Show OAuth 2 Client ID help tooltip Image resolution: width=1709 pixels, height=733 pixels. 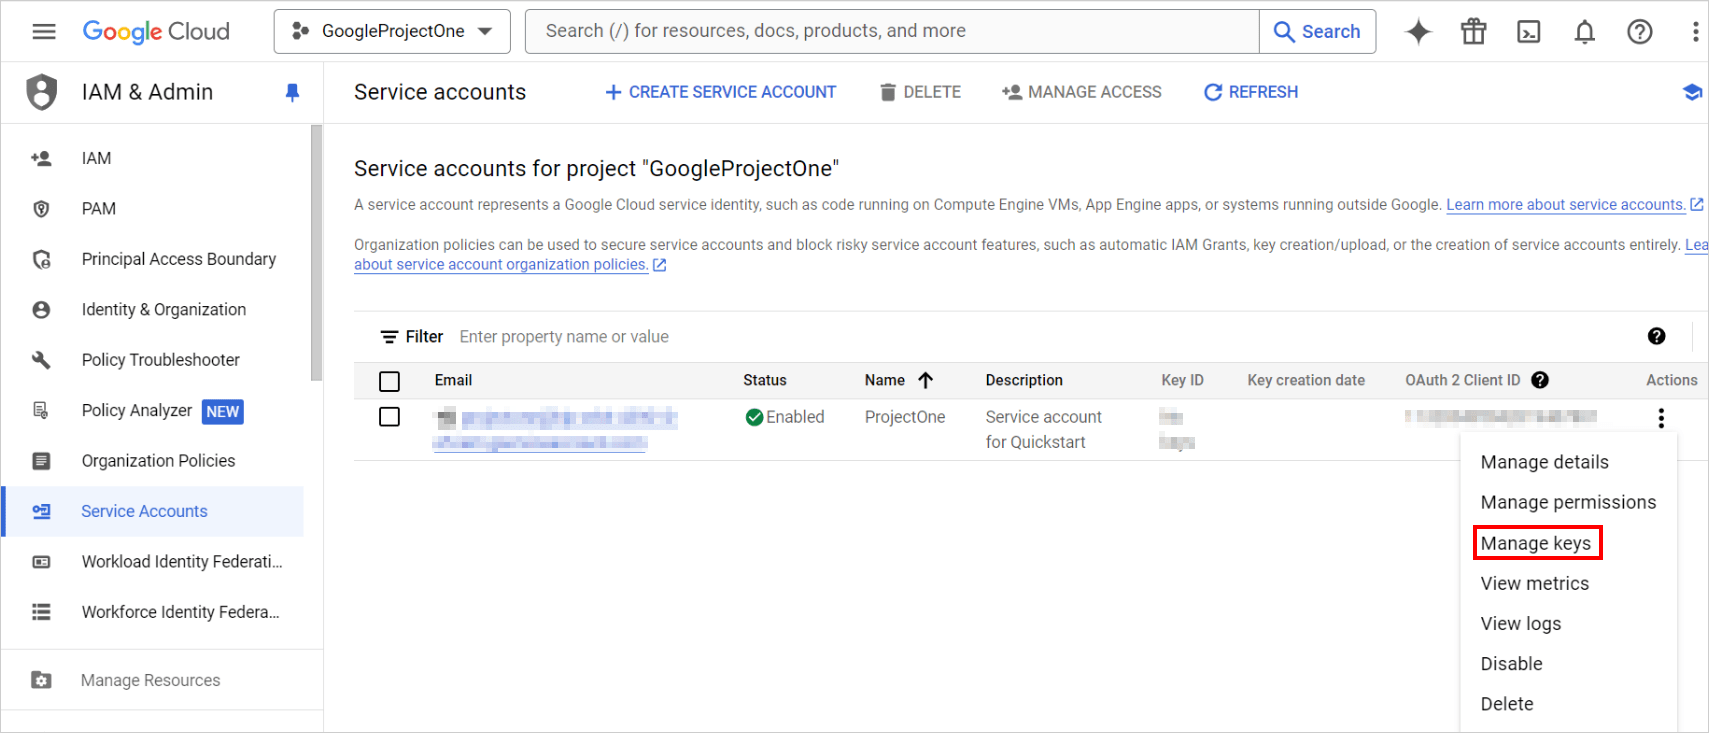coord(1540,380)
